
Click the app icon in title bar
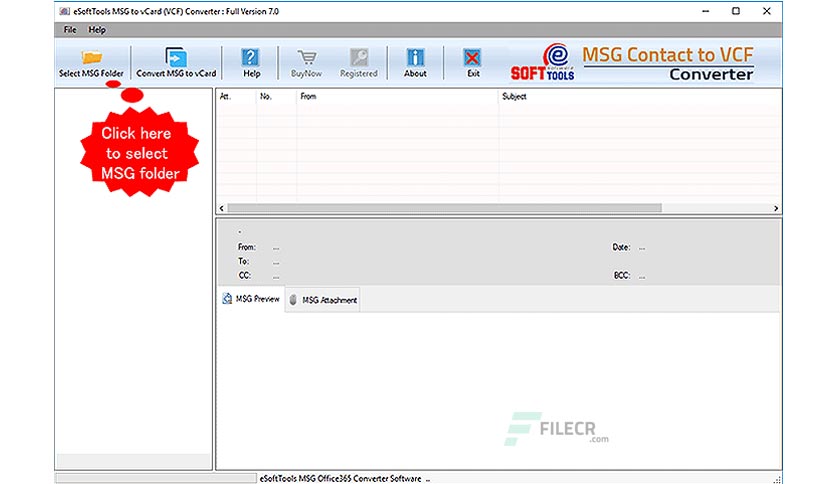(x=65, y=11)
